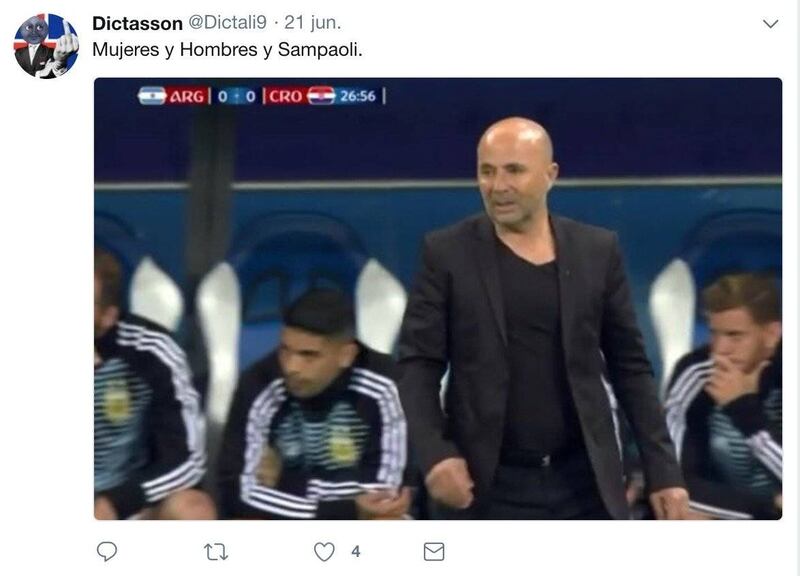The image size is (800, 576).
Task: Click the Croatia flag in the scoreboard
Action: pyautogui.click(x=321, y=95)
